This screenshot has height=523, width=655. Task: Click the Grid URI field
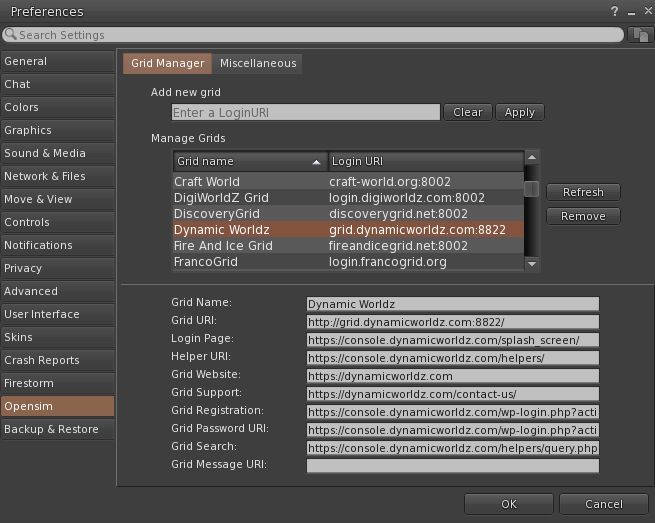pyautogui.click(x=453, y=322)
